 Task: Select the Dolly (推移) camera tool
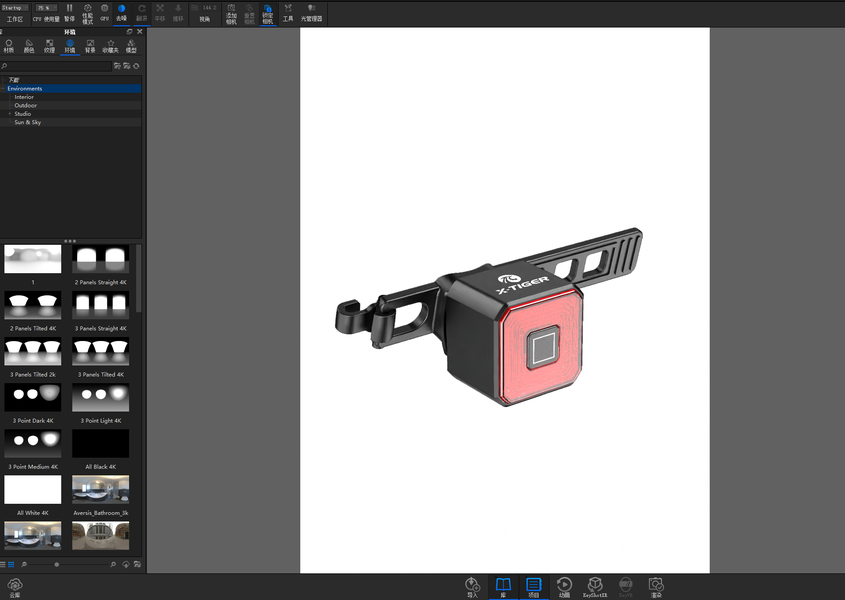[178, 13]
